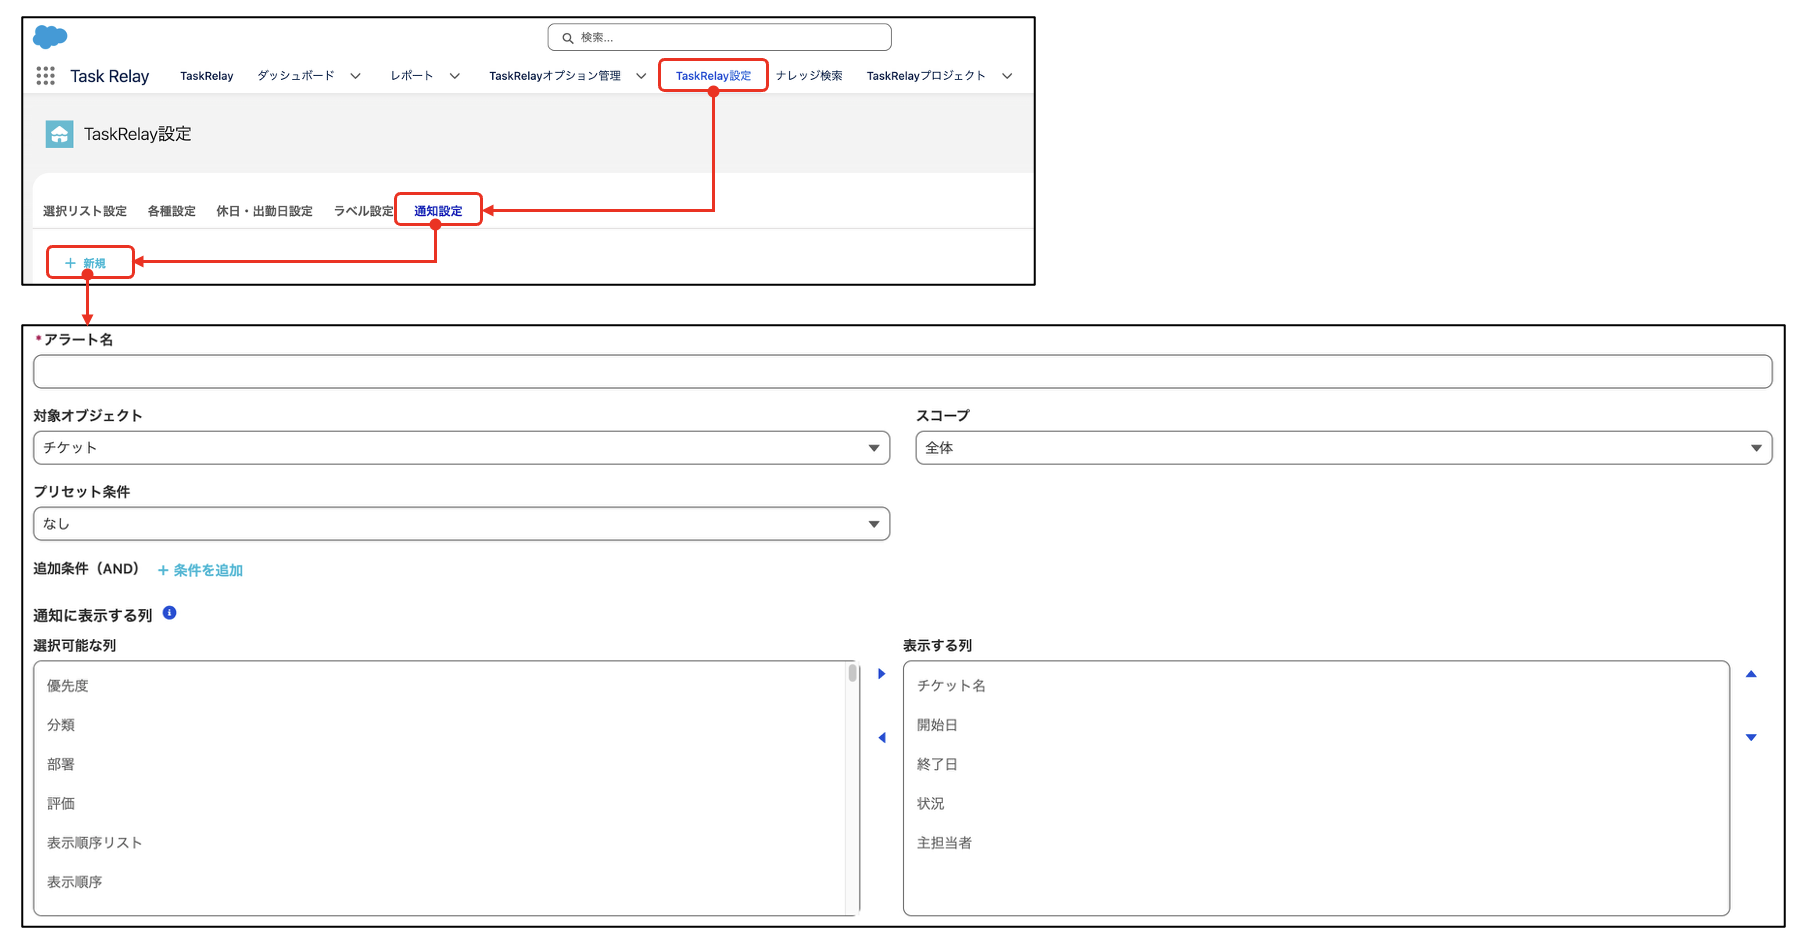
Task: Click the 新規 button
Action: 86,263
